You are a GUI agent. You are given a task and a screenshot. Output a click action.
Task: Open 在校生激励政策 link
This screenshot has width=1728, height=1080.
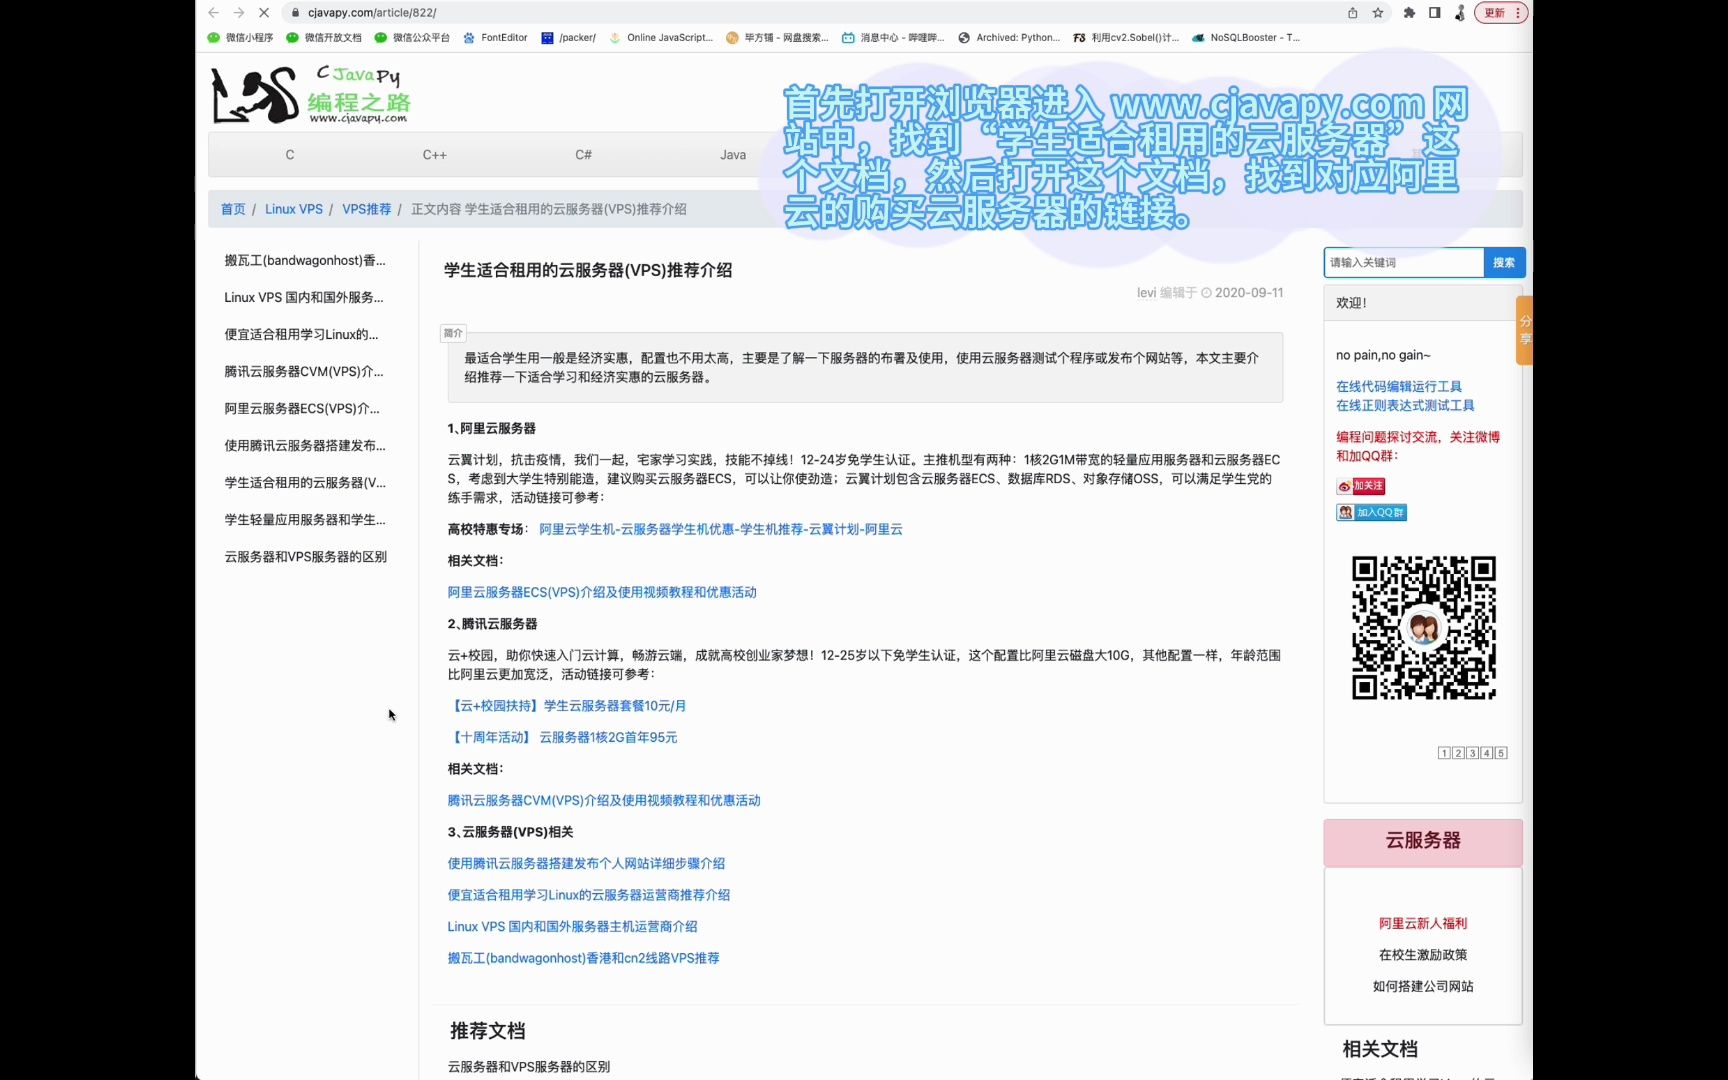pos(1423,955)
